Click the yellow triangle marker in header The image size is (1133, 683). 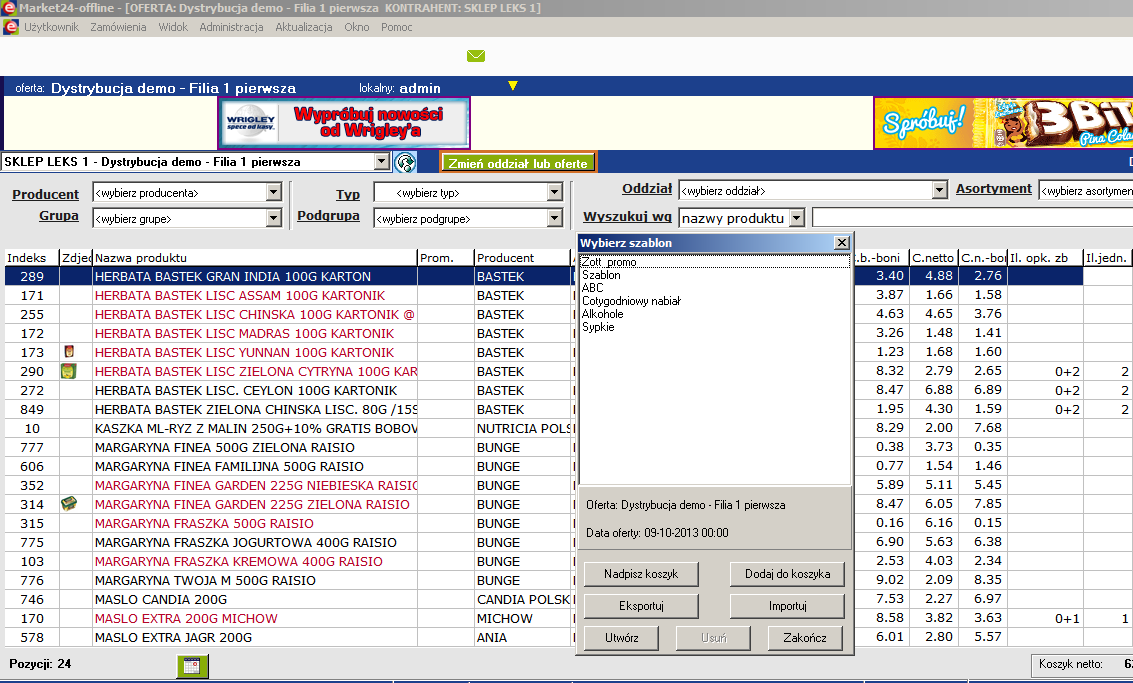(512, 86)
